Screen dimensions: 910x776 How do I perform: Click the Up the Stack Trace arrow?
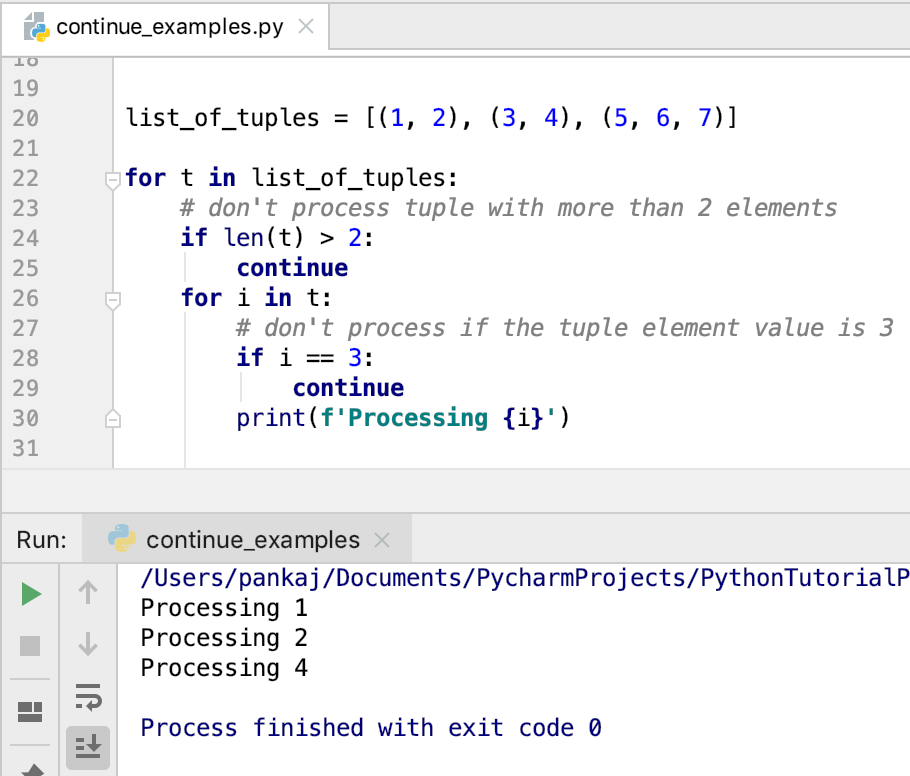(88, 594)
